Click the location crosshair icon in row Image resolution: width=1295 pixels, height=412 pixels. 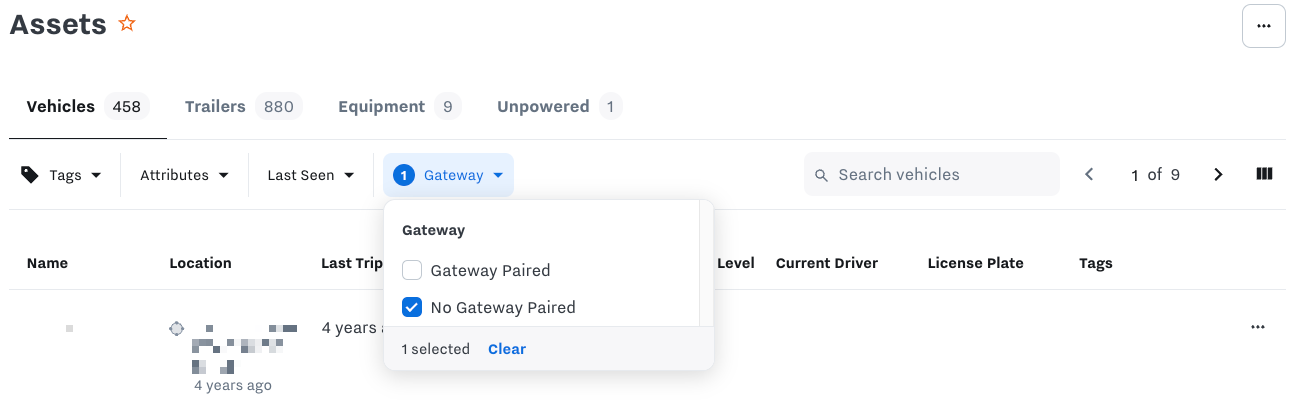177,328
